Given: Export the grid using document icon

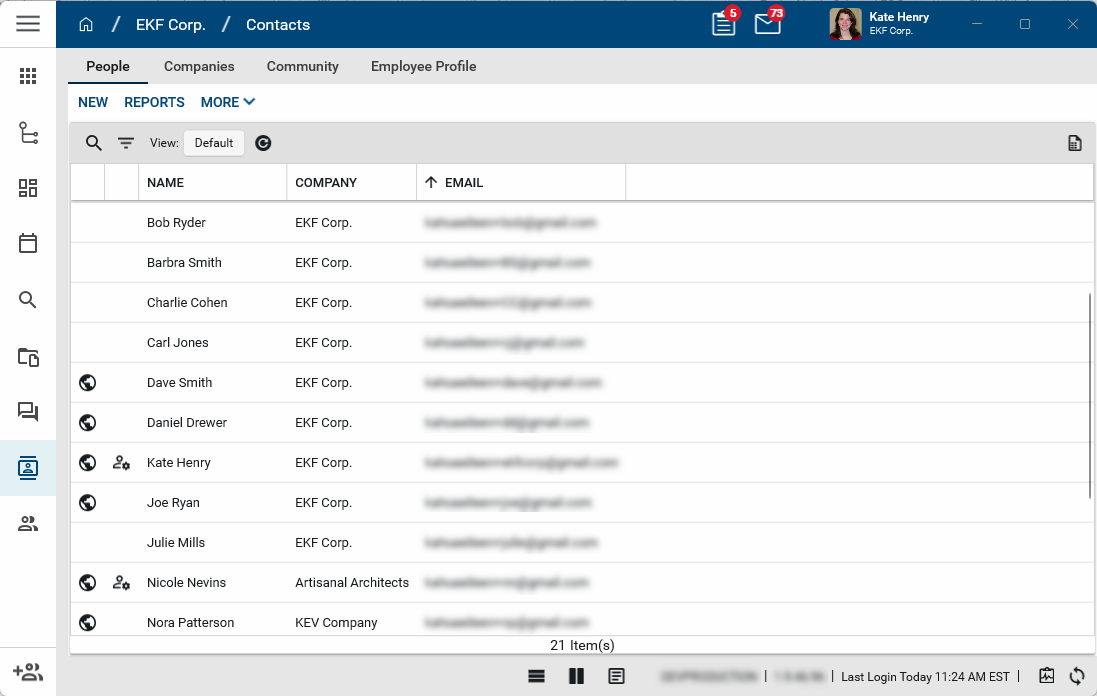Looking at the screenshot, I should (1074, 143).
